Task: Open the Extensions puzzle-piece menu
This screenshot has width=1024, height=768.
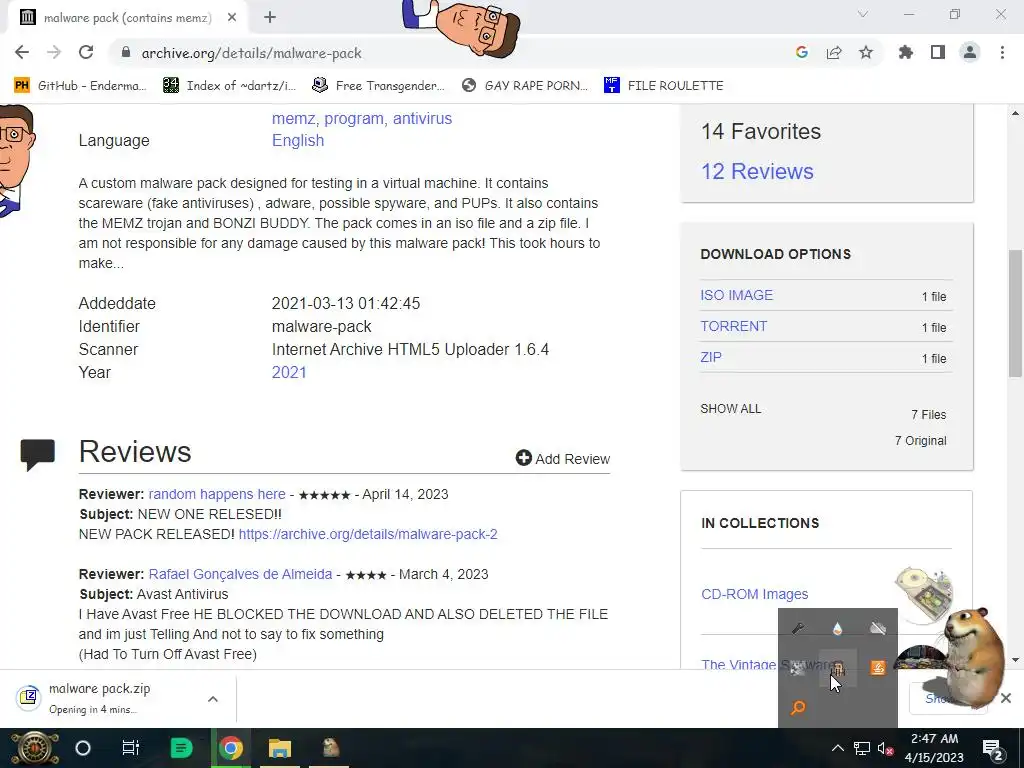Action: [906, 52]
